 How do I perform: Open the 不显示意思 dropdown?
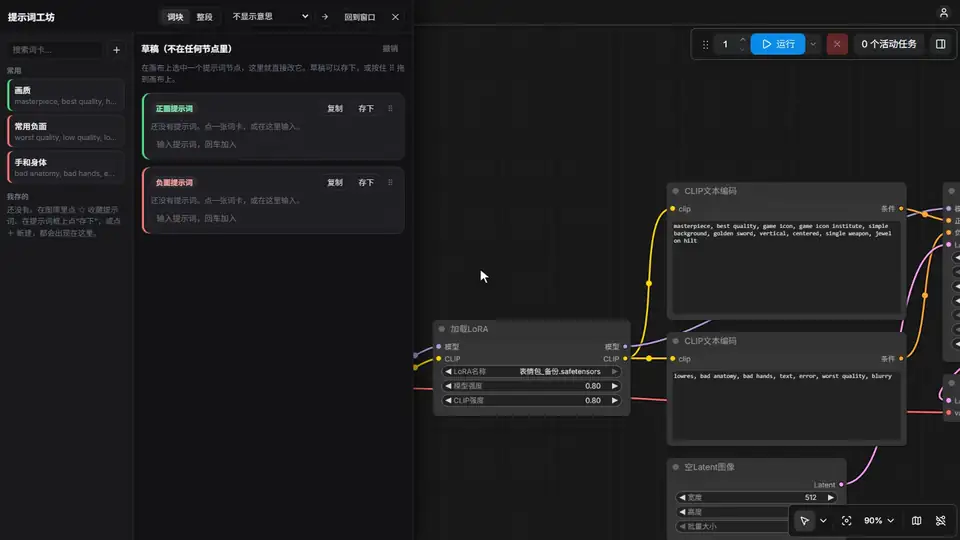(270, 17)
